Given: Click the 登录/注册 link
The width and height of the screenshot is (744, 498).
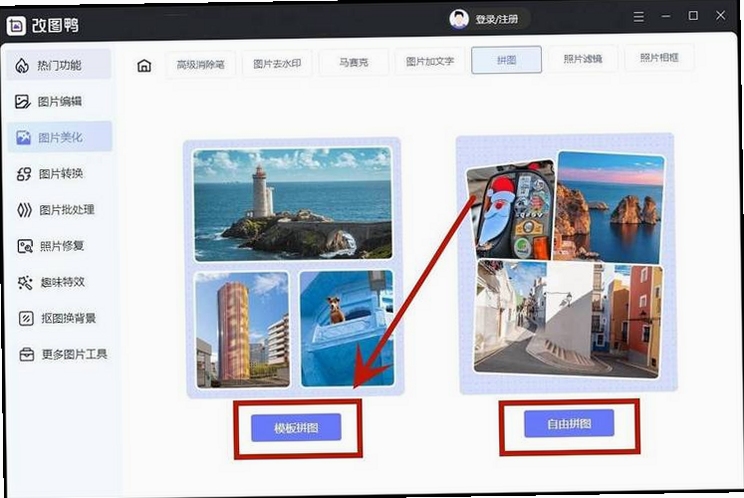Looking at the screenshot, I should pyautogui.click(x=496, y=19).
